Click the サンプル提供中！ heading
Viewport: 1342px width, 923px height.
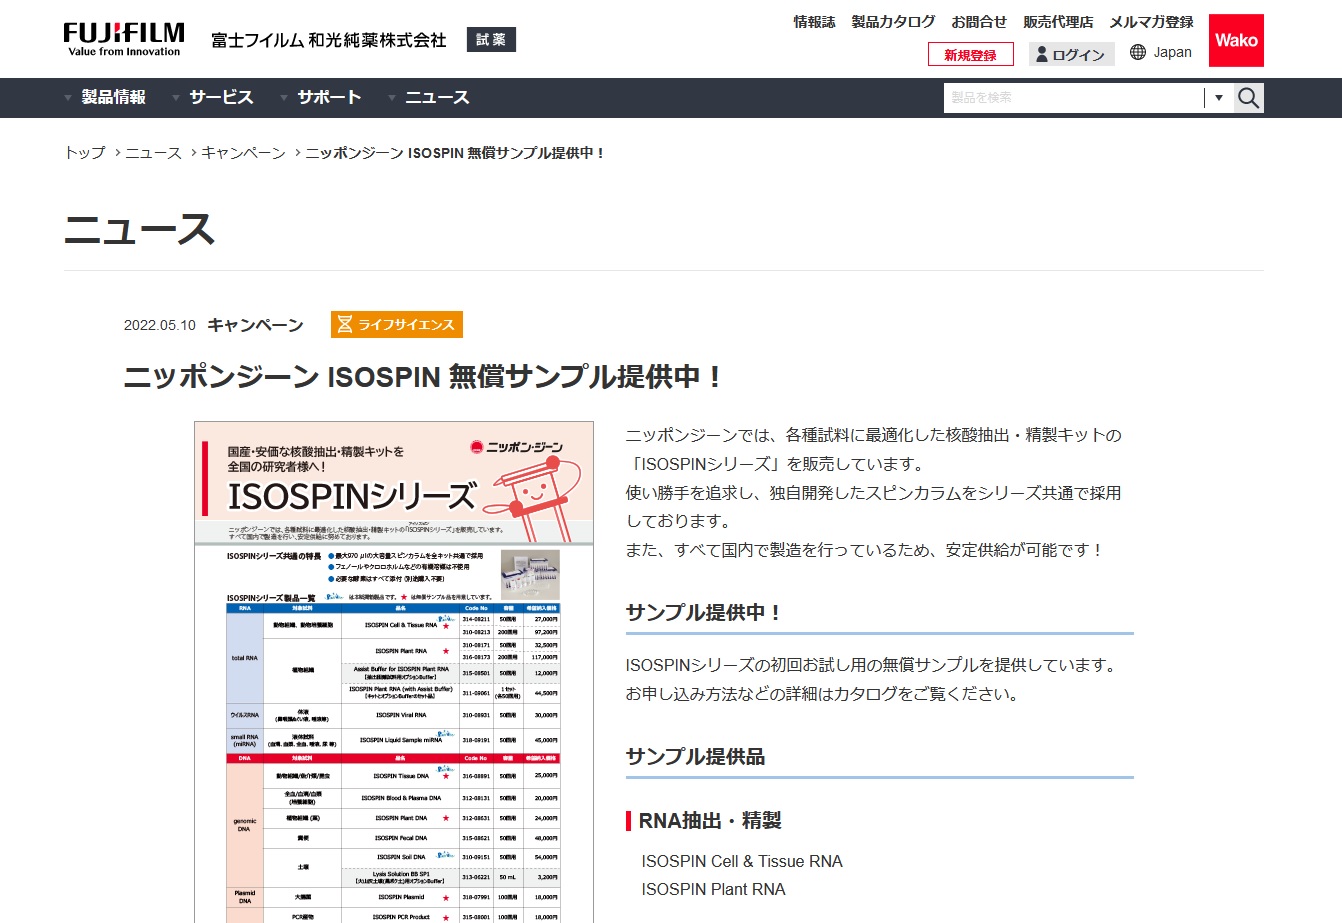coord(704,613)
